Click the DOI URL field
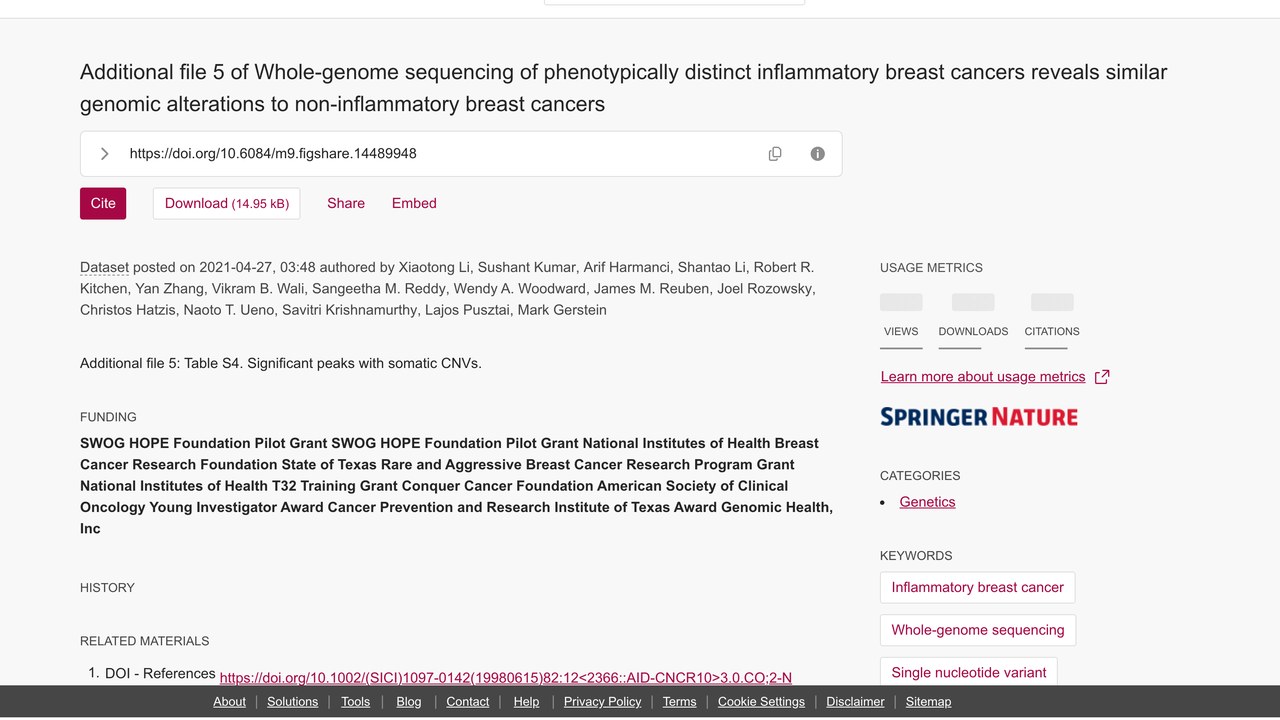This screenshot has width=1280, height=720. (461, 154)
